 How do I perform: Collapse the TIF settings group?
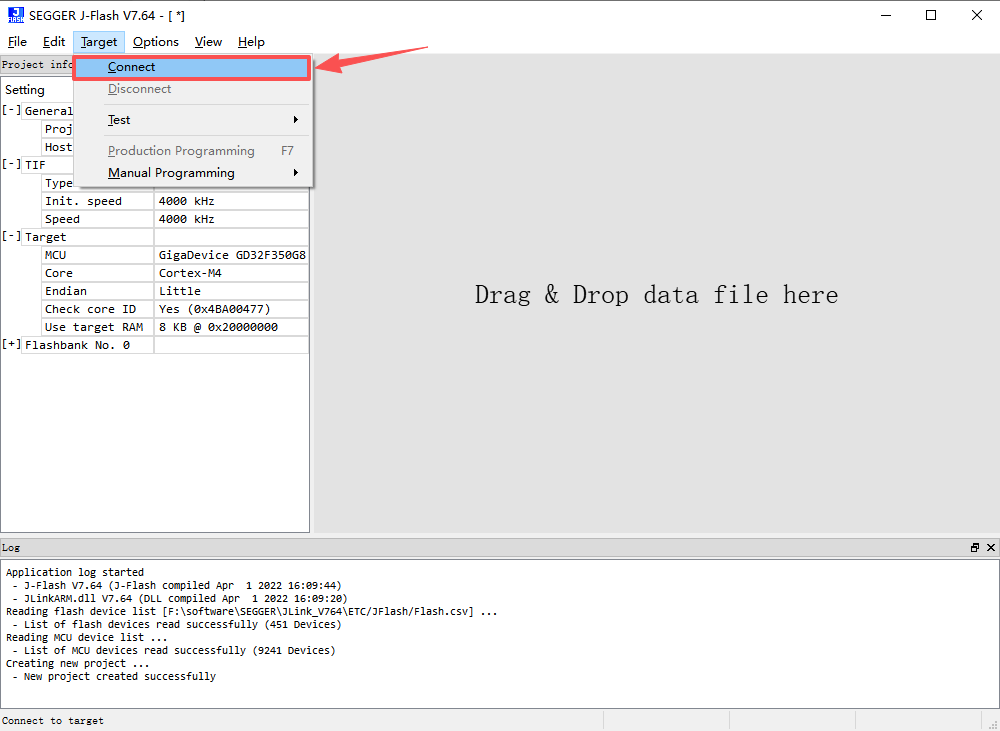click(11, 164)
